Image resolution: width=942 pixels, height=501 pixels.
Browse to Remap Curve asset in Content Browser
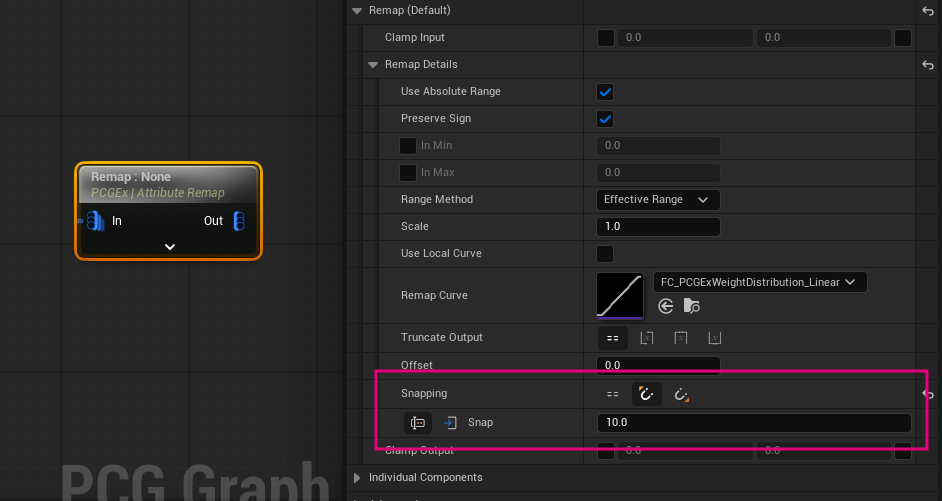(692, 307)
